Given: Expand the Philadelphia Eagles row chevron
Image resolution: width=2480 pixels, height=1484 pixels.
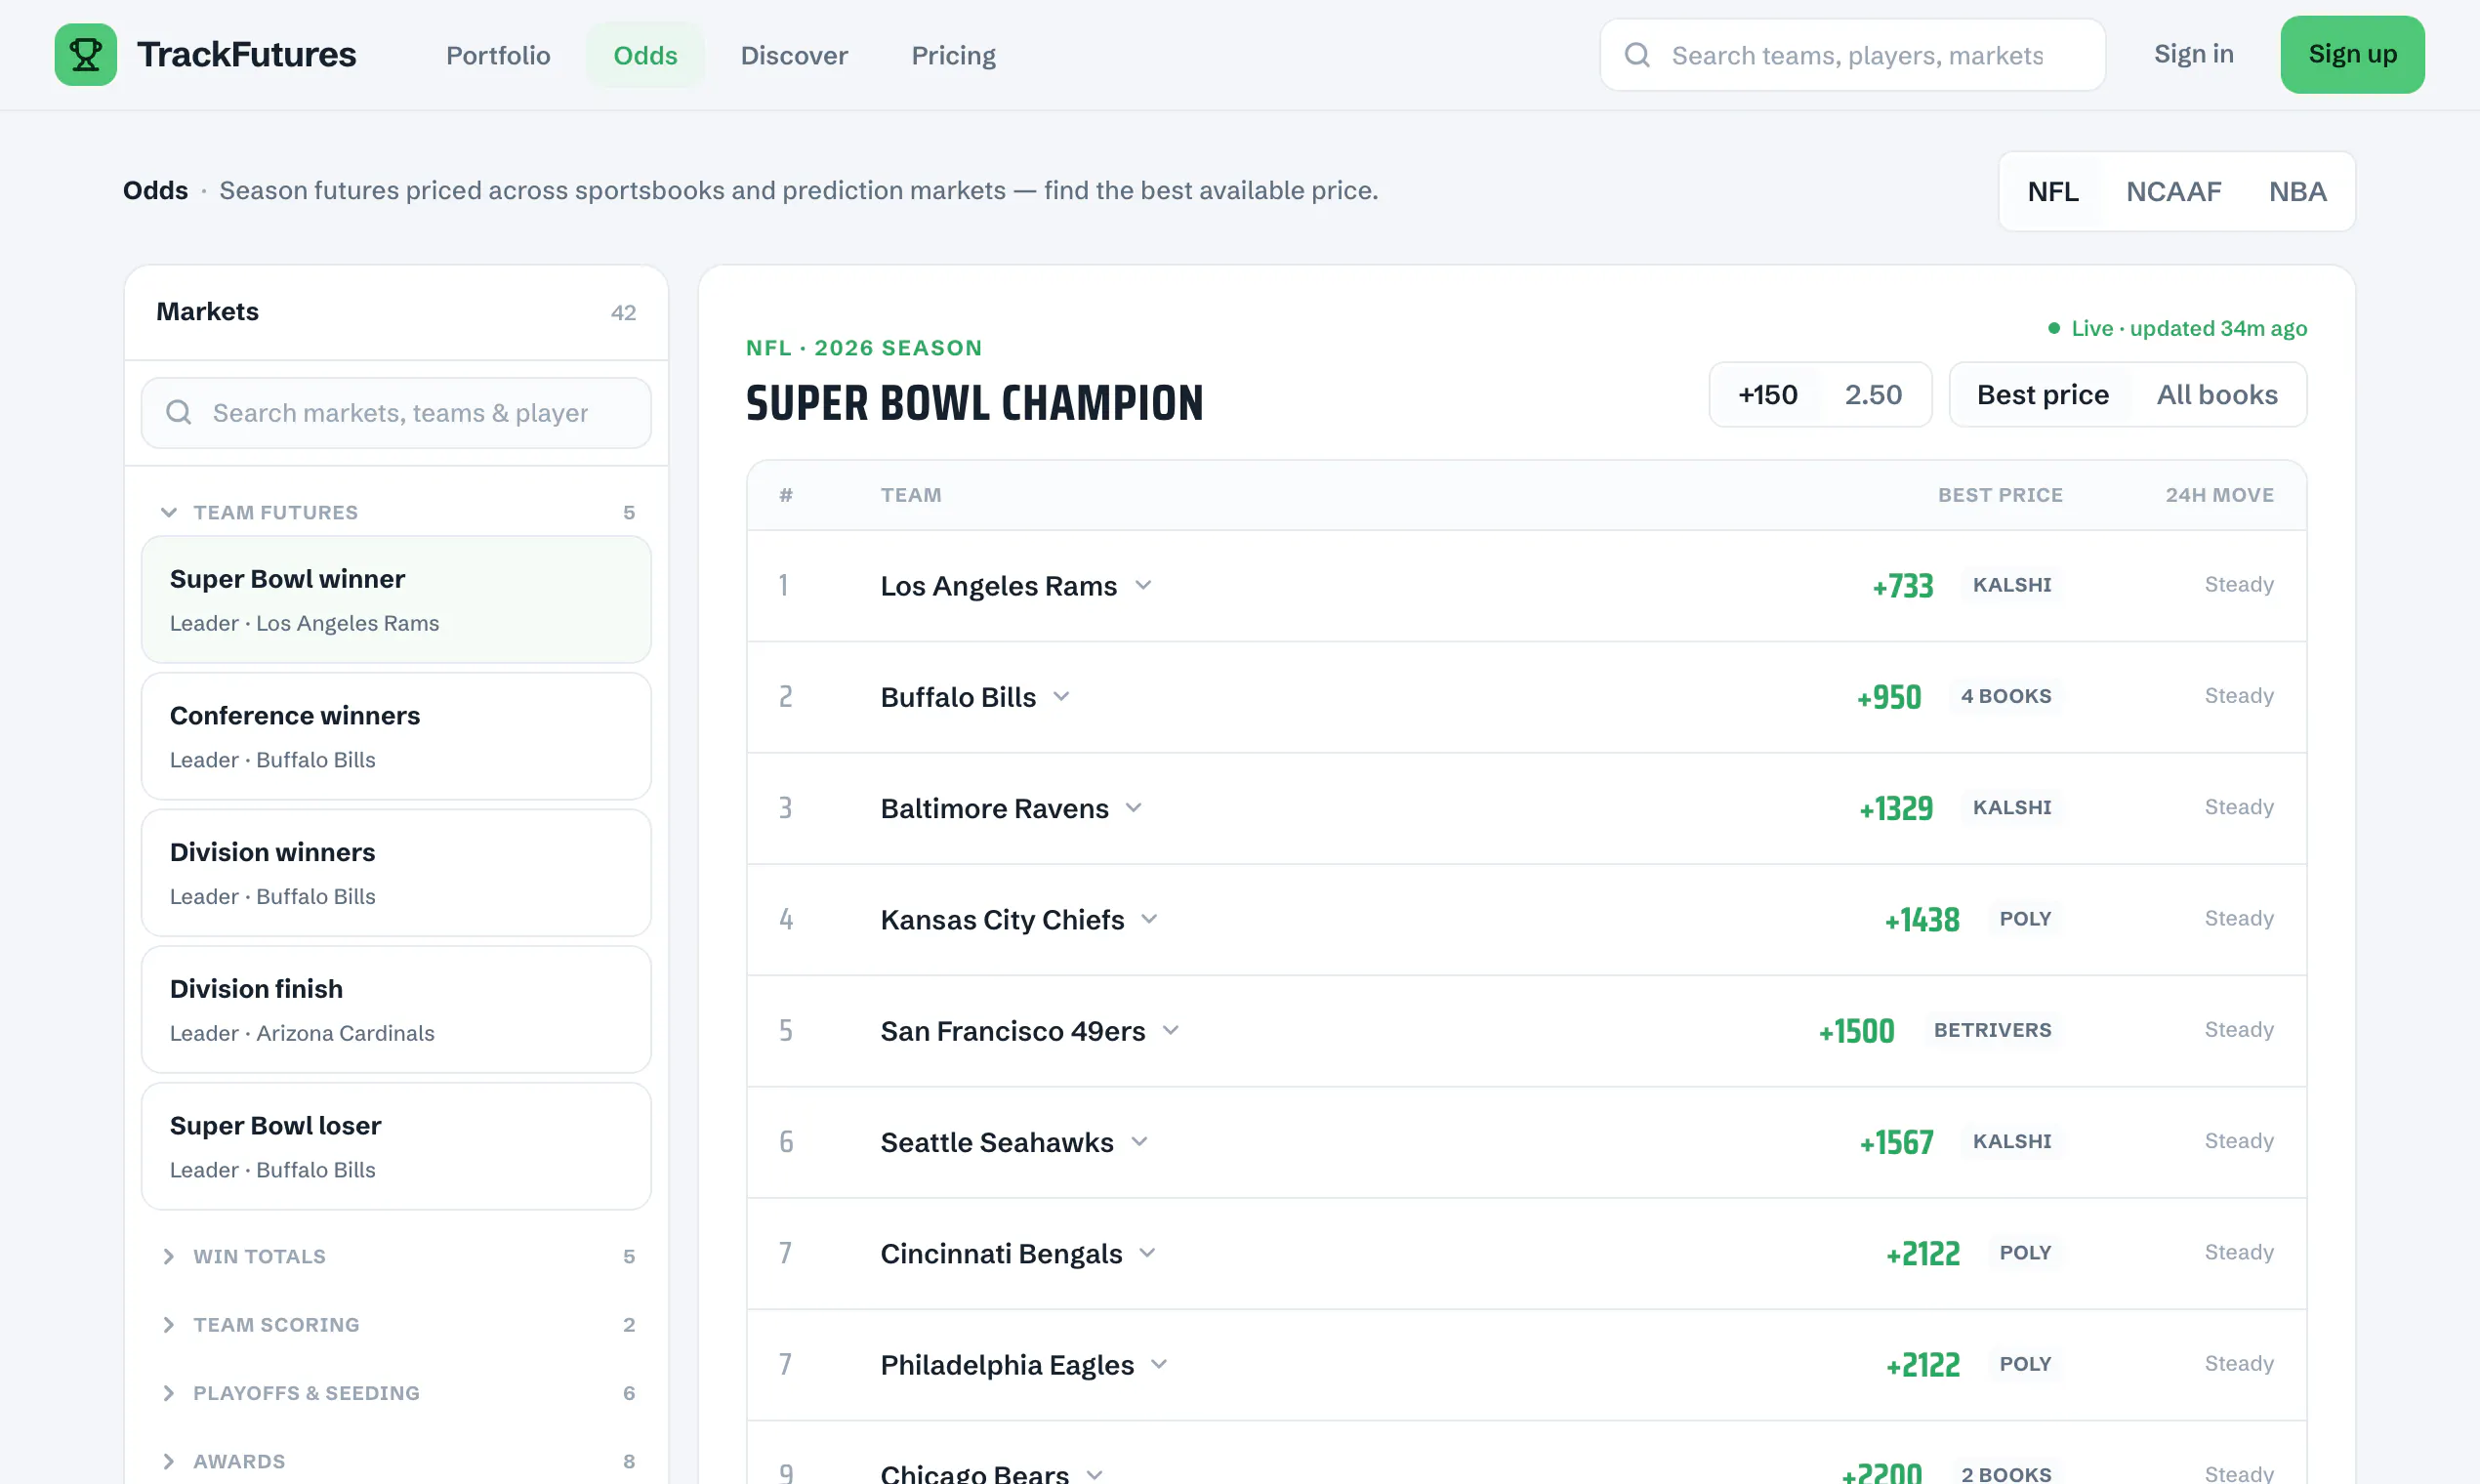Looking at the screenshot, I should pyautogui.click(x=1159, y=1364).
